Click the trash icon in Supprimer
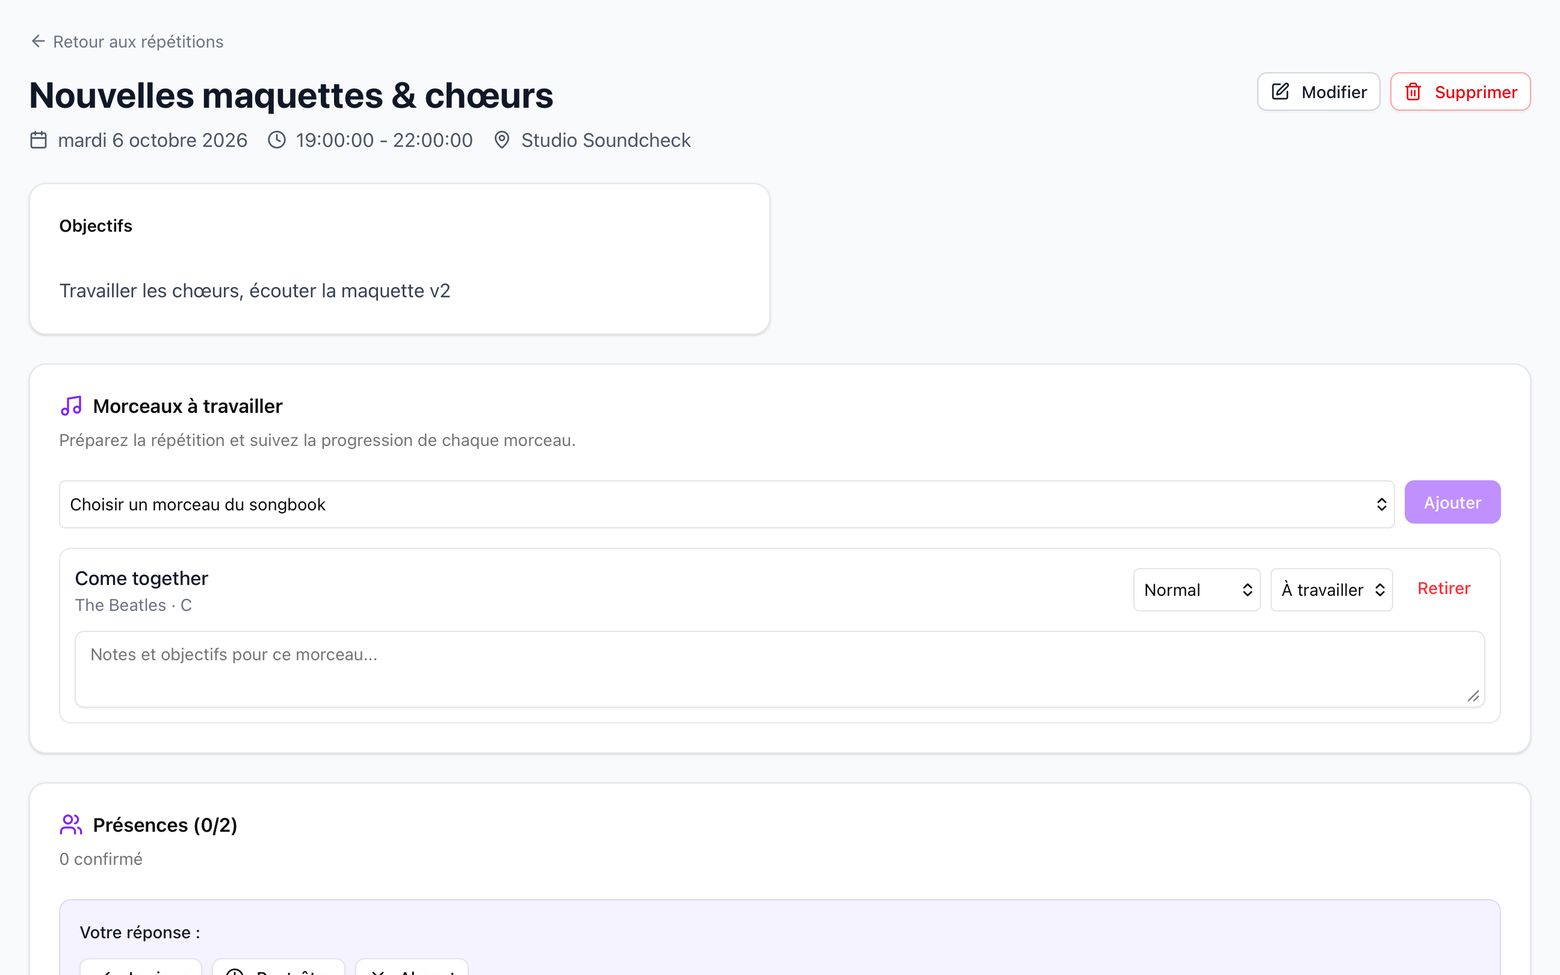 pyautogui.click(x=1413, y=91)
